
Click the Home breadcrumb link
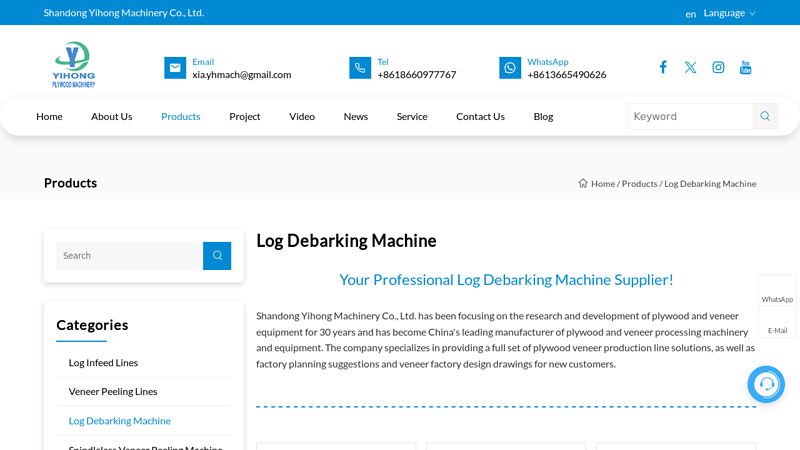pos(602,184)
